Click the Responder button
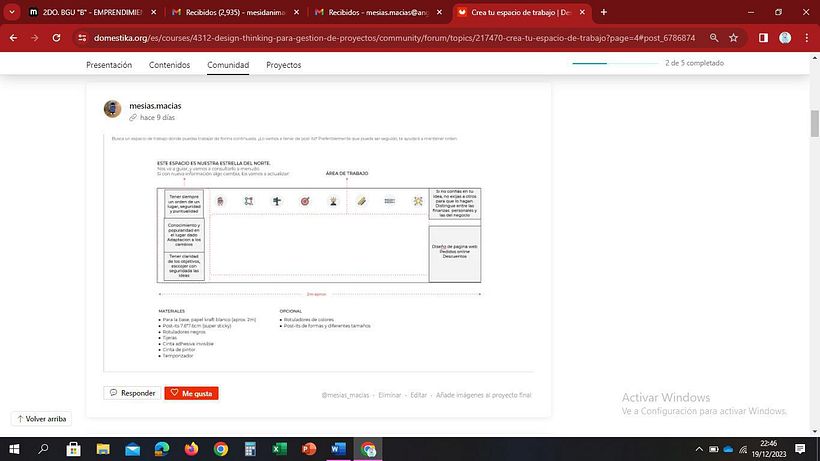 coord(132,393)
